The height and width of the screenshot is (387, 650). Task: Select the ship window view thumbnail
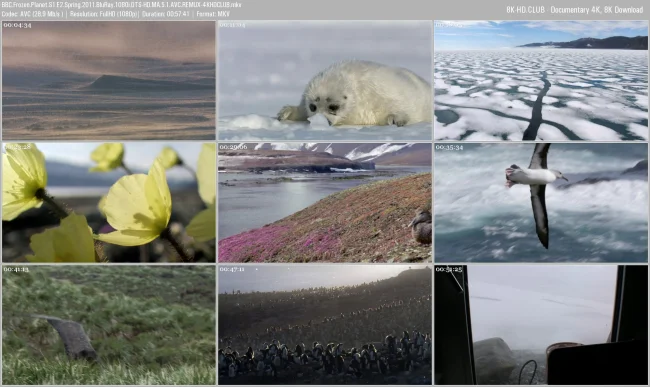point(541,325)
